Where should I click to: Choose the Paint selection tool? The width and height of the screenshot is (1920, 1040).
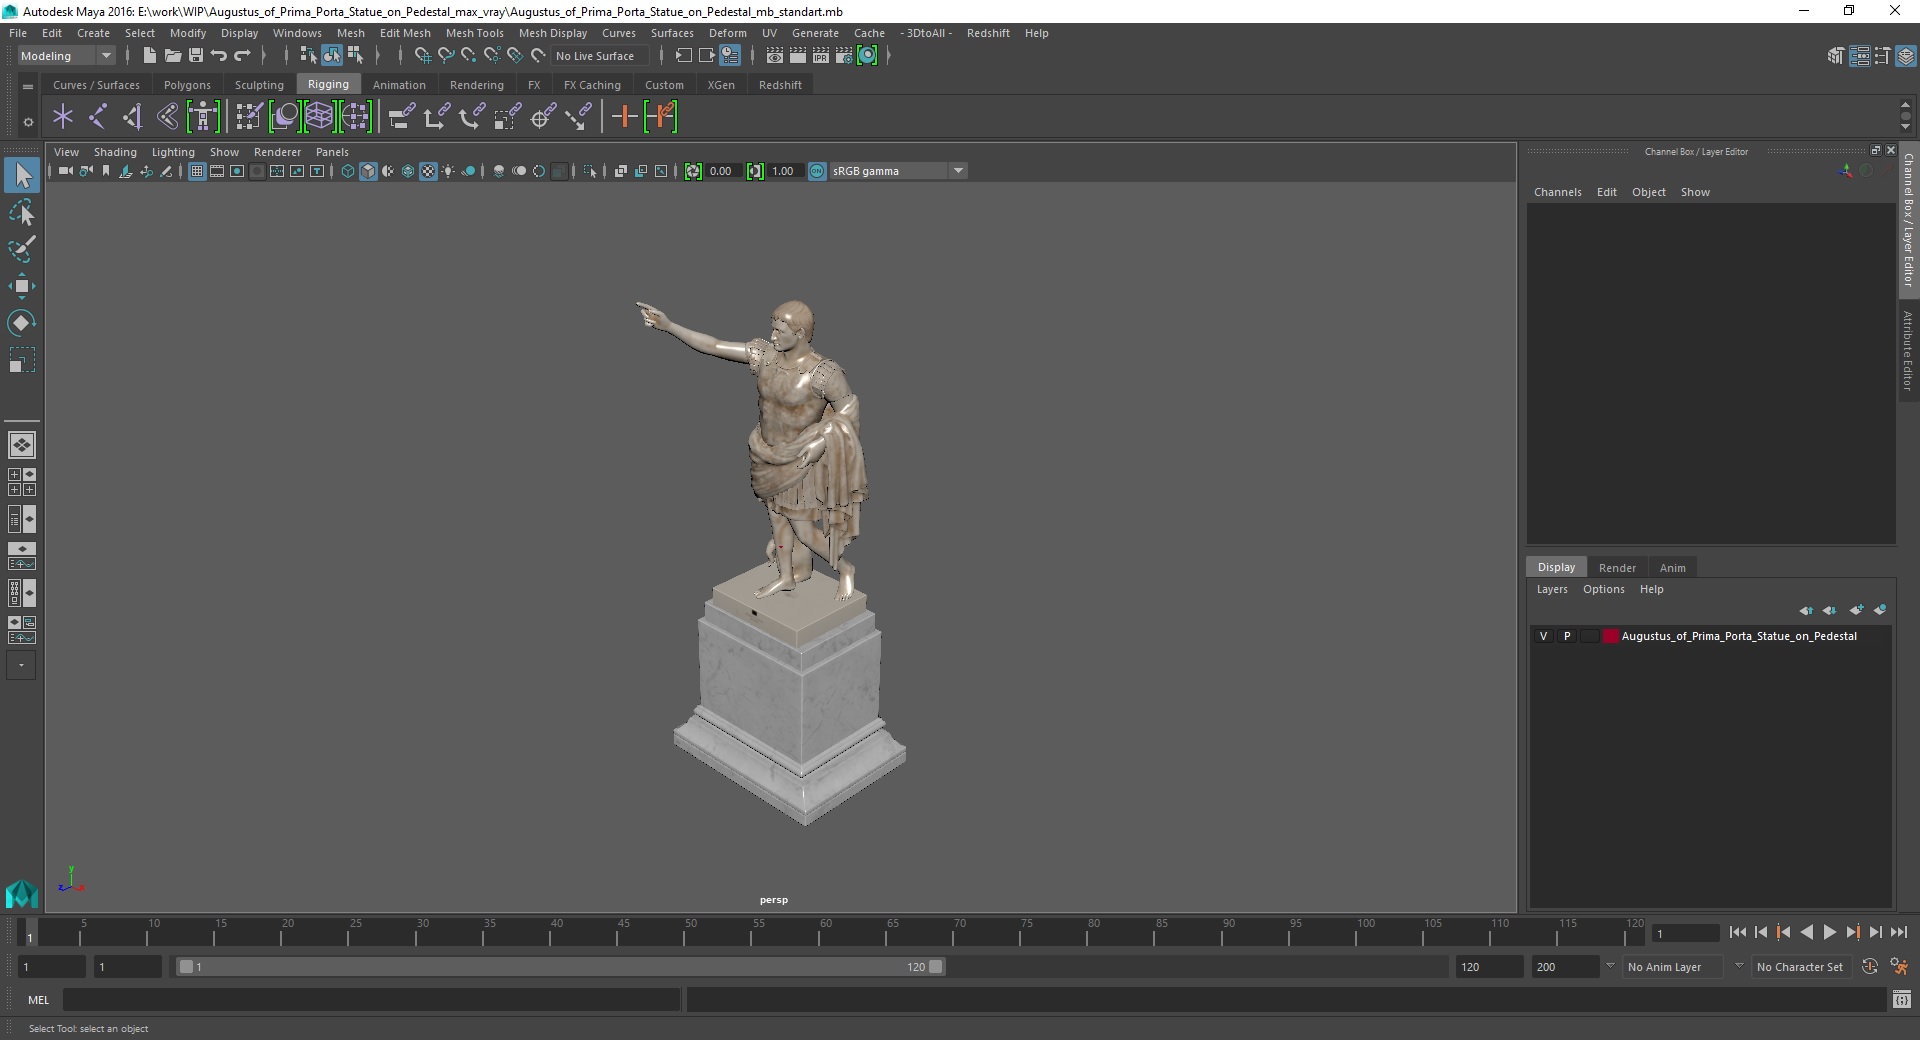point(22,249)
